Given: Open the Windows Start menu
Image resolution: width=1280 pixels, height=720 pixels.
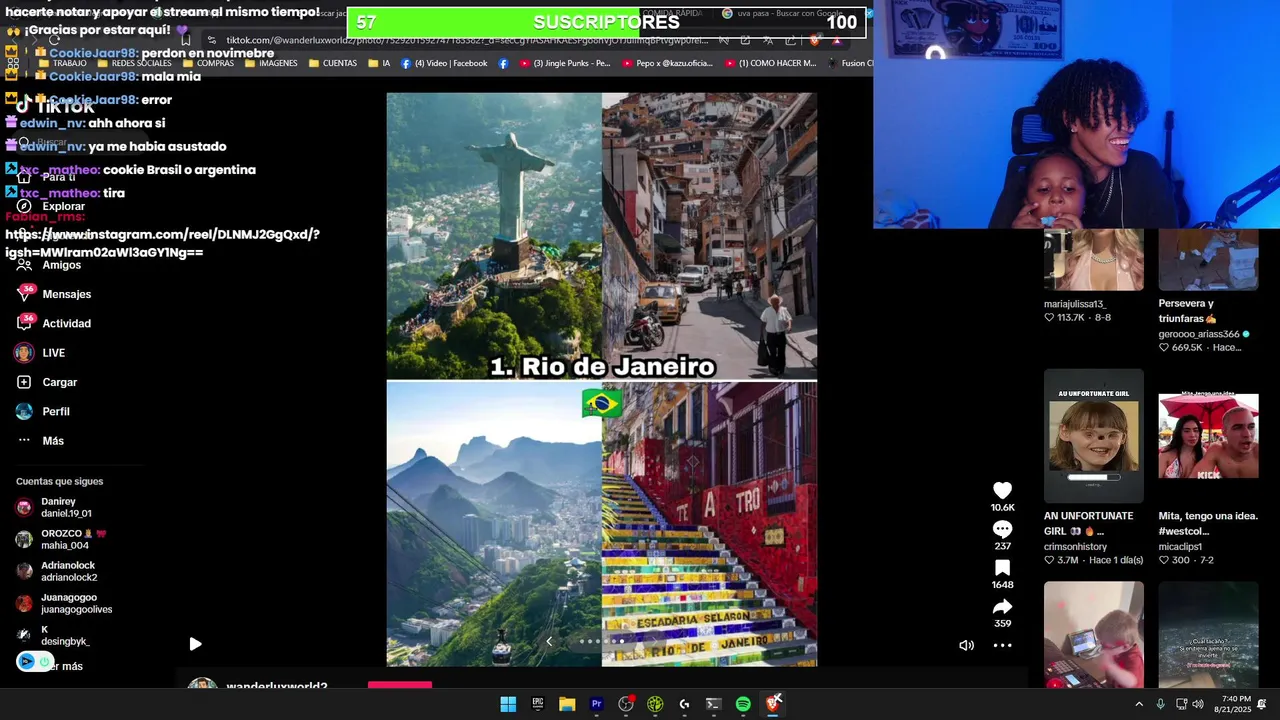Looking at the screenshot, I should tap(508, 704).
